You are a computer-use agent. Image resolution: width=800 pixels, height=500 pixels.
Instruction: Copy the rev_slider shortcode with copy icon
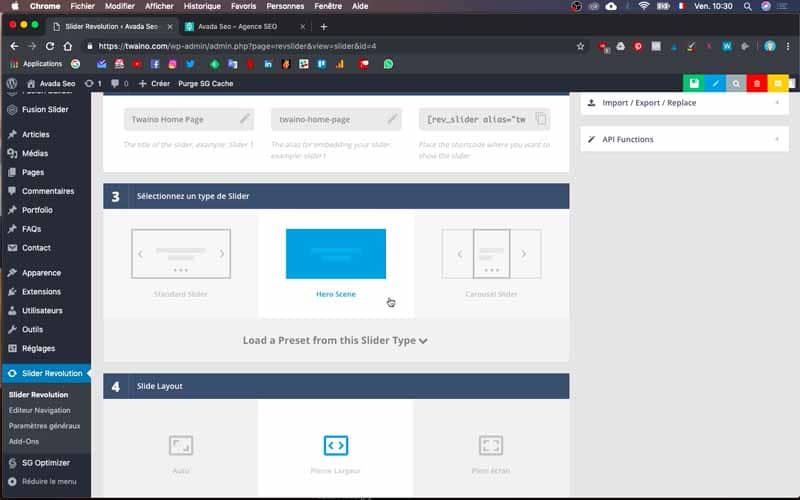(541, 119)
